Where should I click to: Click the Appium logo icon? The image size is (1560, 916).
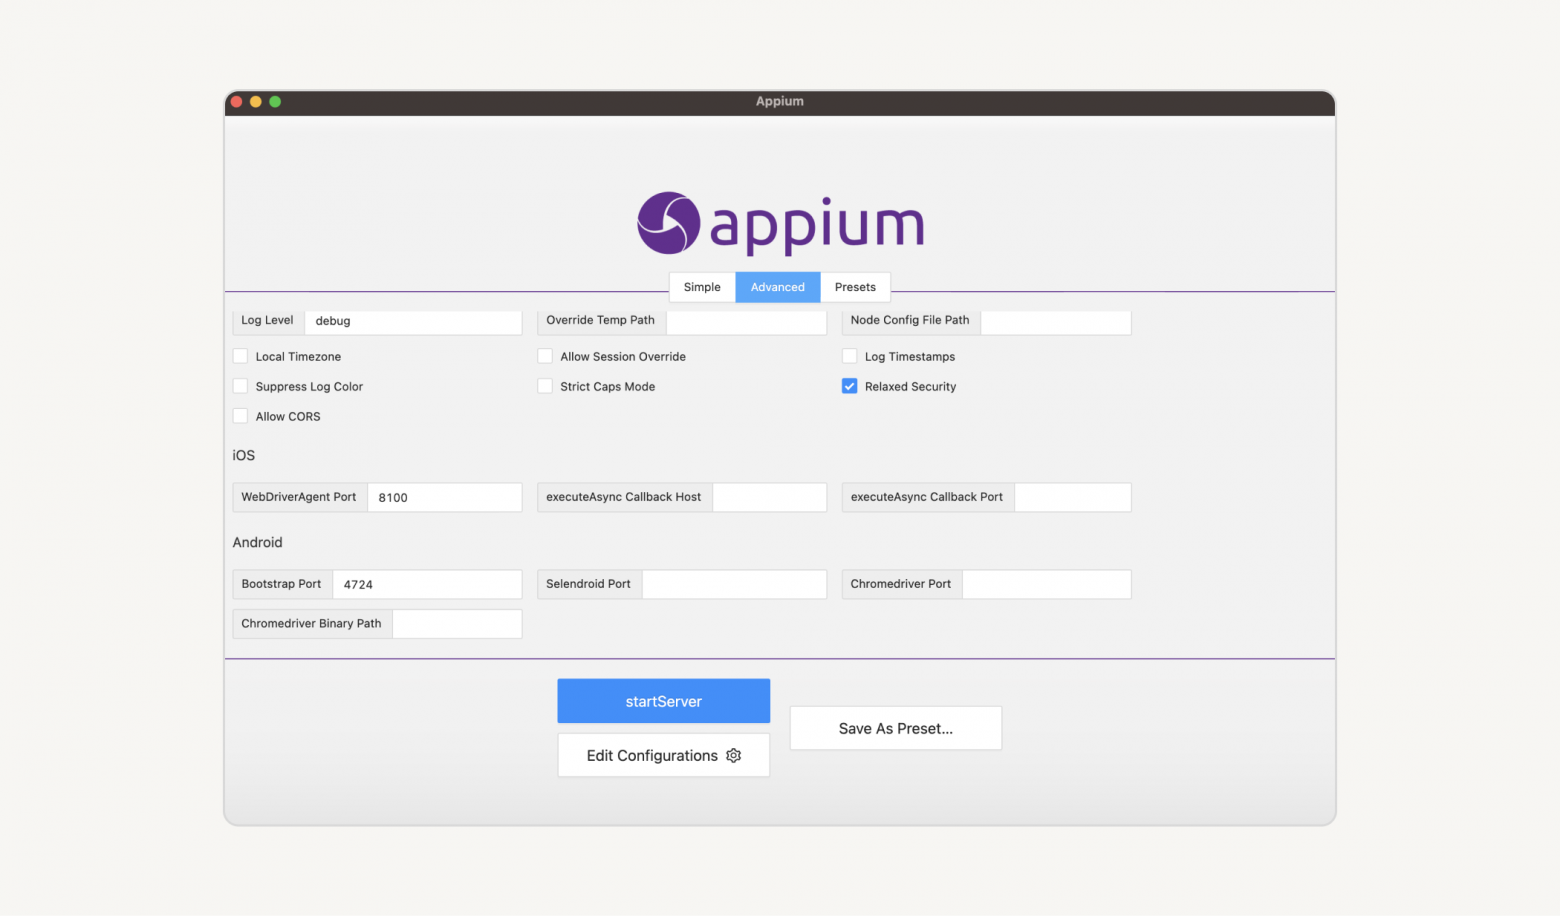668,223
